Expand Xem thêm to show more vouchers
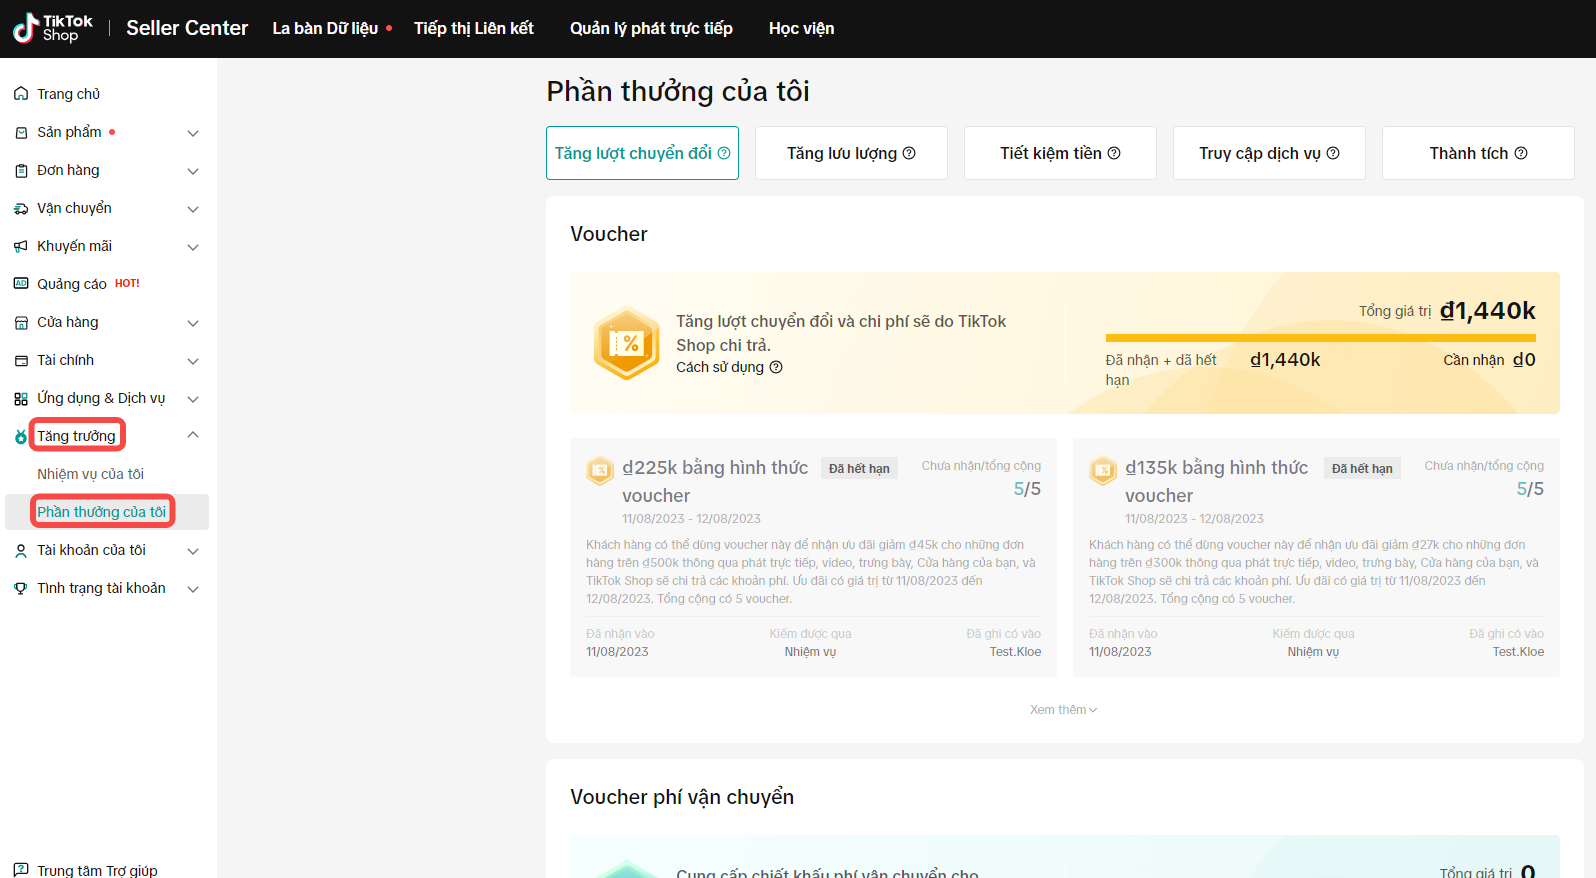1596x878 pixels. click(1063, 710)
